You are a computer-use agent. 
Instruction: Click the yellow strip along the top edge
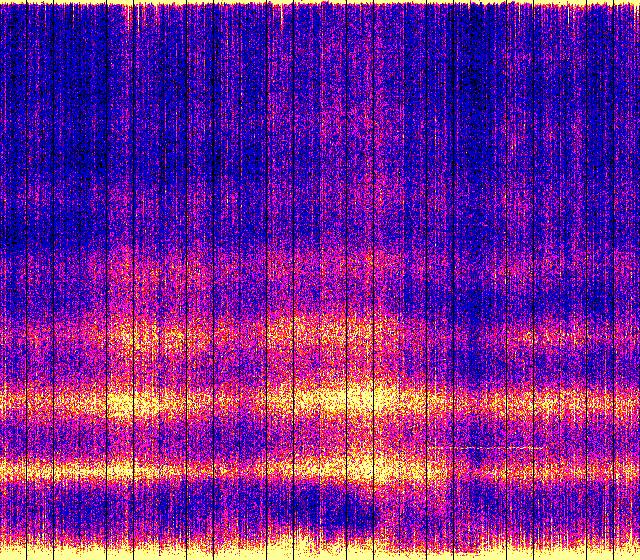320,3
